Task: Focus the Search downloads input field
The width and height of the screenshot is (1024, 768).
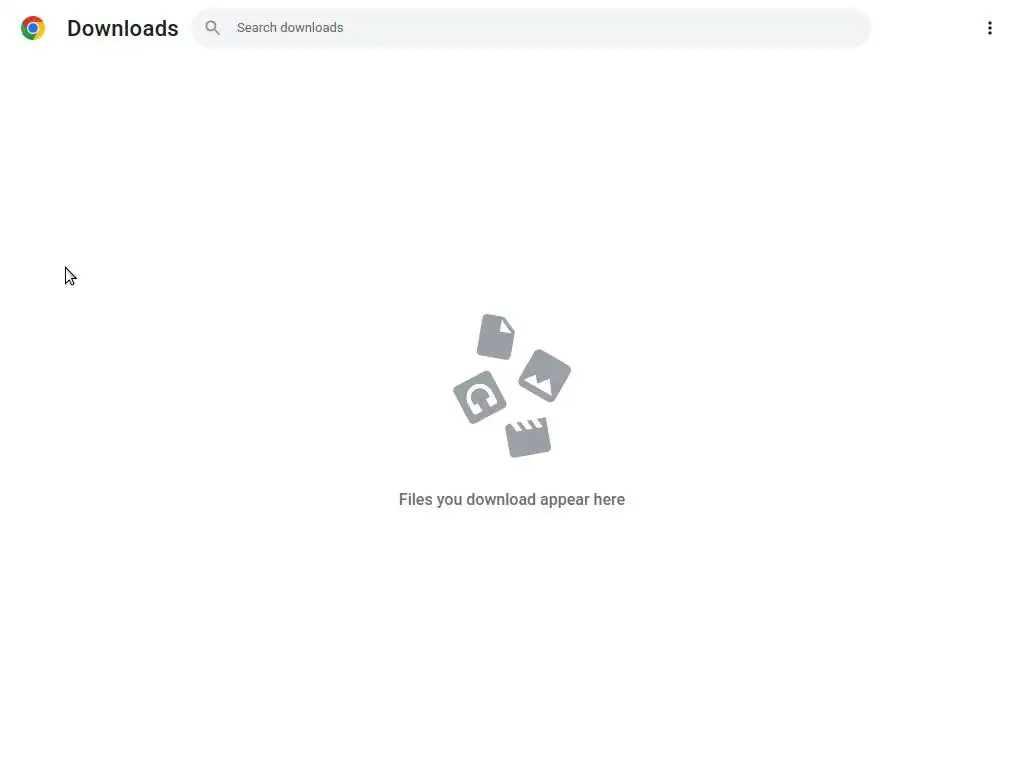Action: 531,27
